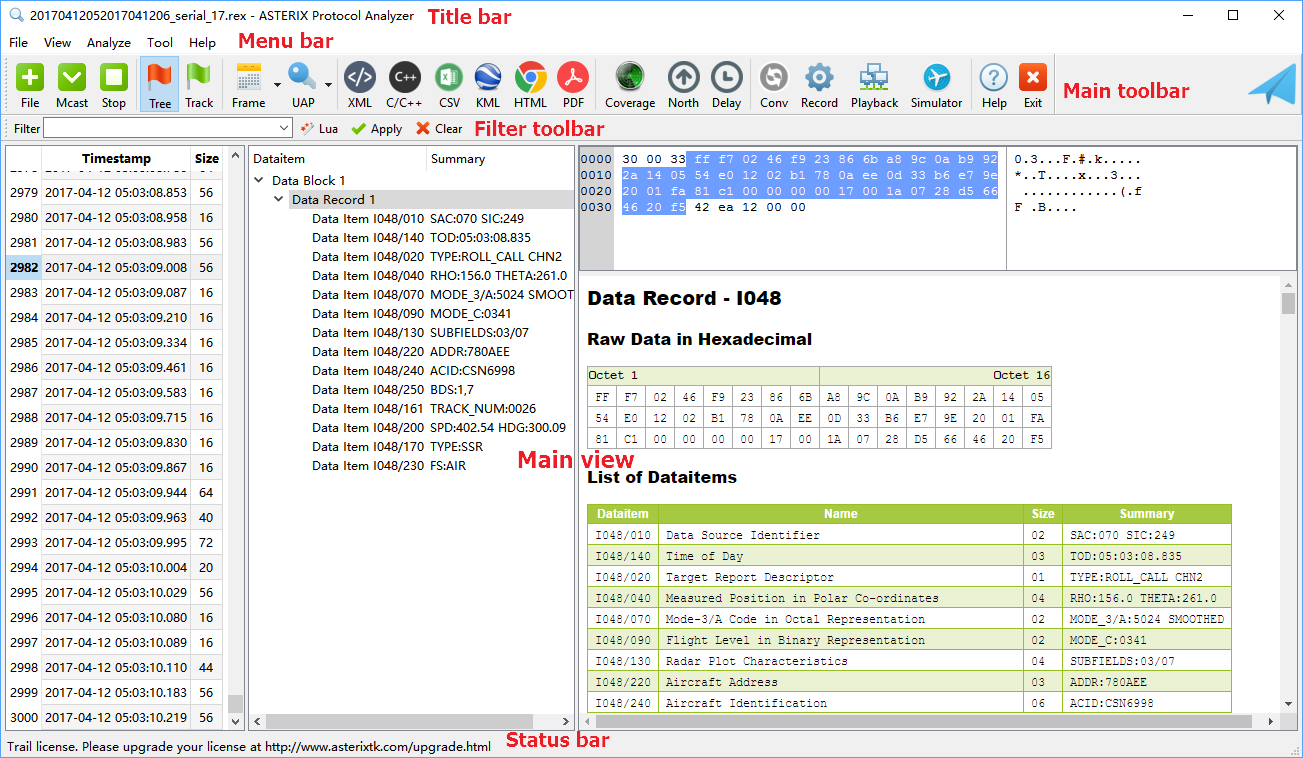Open the Tool menu
This screenshot has height=758, width=1303.
coord(160,43)
